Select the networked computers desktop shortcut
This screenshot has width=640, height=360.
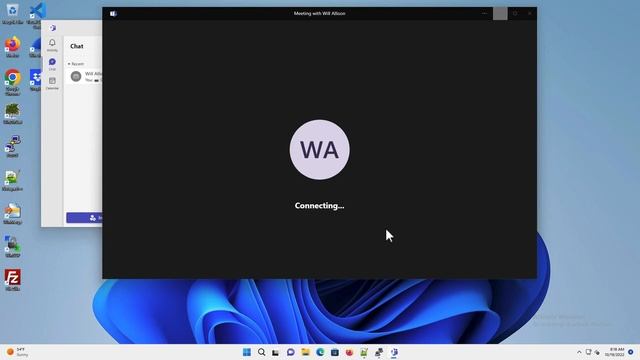tap(12, 147)
